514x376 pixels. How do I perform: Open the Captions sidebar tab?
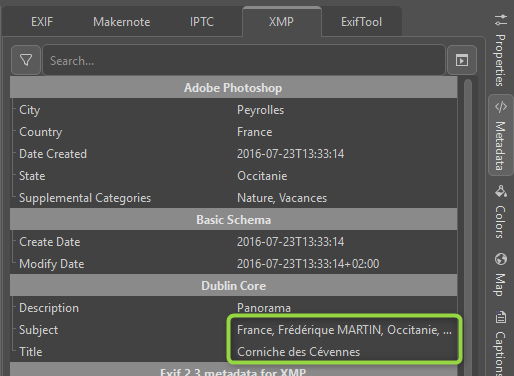(501, 342)
